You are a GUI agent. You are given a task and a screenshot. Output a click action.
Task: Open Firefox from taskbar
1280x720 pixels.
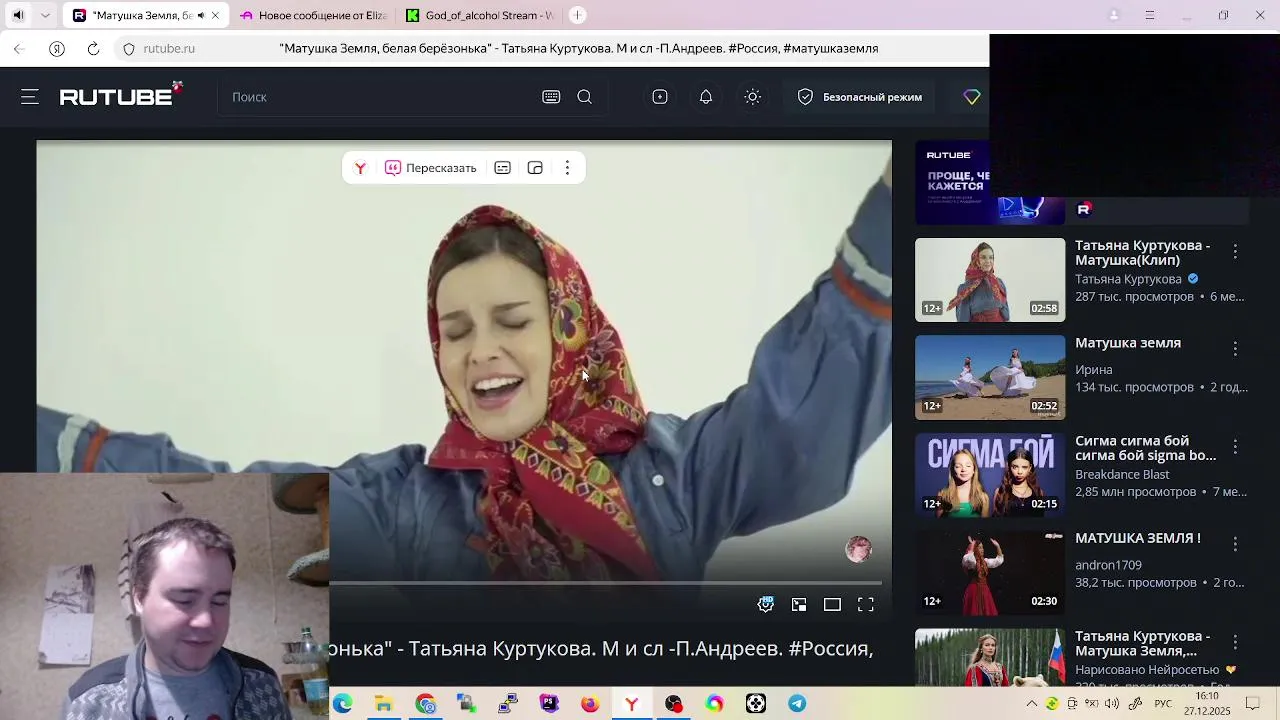click(x=590, y=704)
